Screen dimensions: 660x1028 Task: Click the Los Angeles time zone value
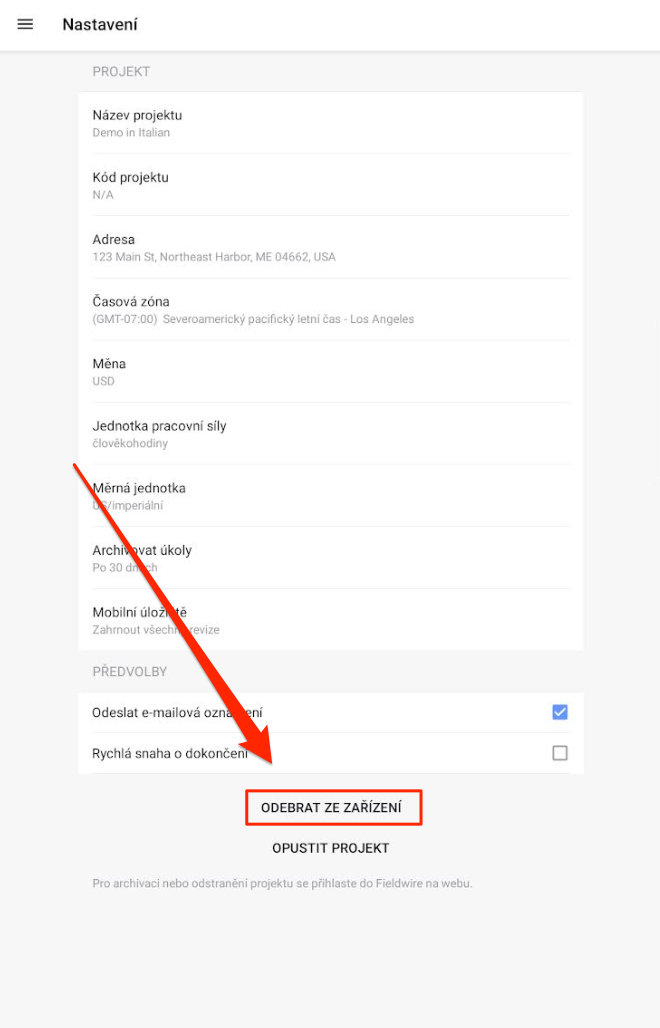pyautogui.click(x=253, y=319)
